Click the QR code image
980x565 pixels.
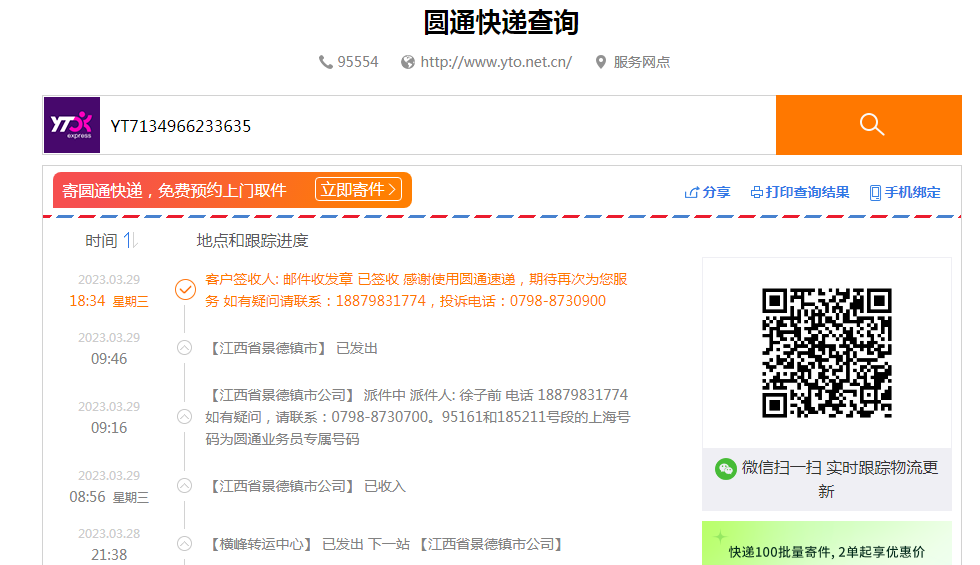(x=827, y=352)
